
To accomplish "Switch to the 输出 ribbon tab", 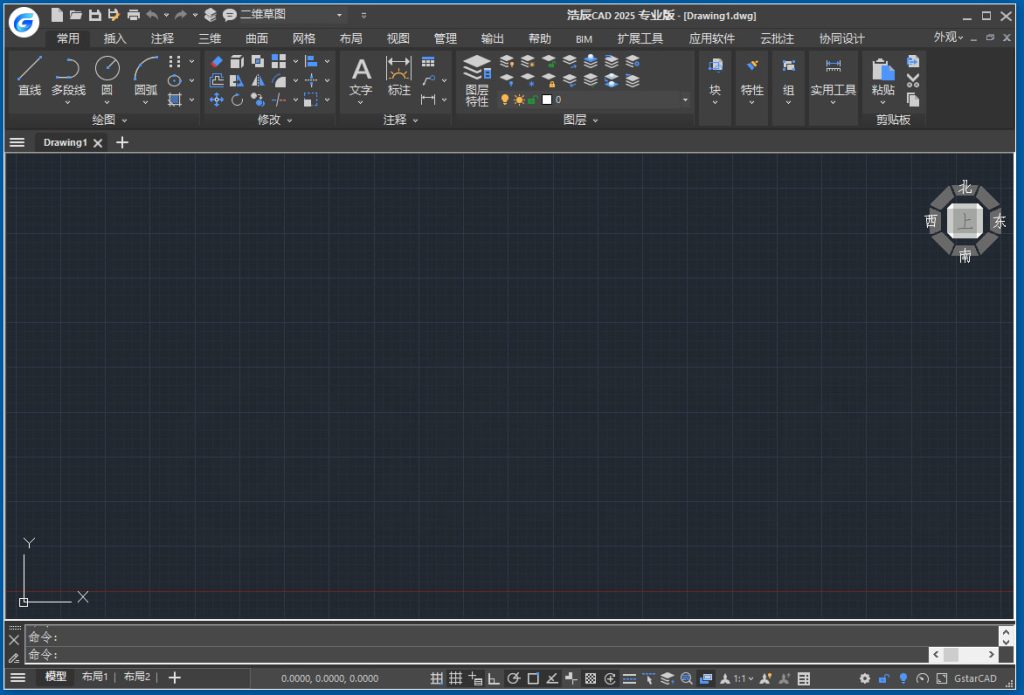I will tap(492, 39).
